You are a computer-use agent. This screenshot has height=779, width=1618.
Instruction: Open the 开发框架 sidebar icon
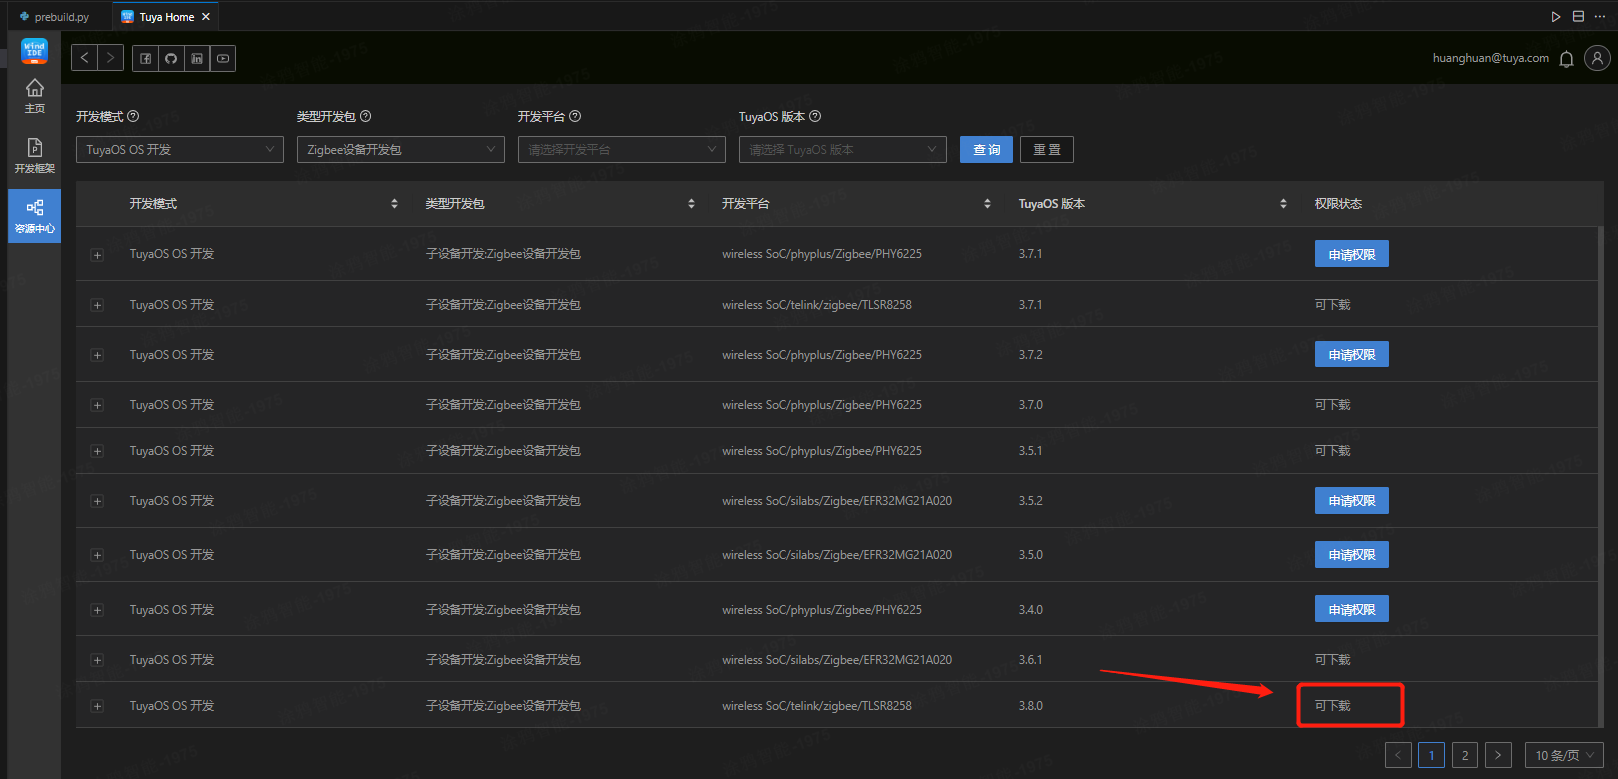[x=34, y=156]
